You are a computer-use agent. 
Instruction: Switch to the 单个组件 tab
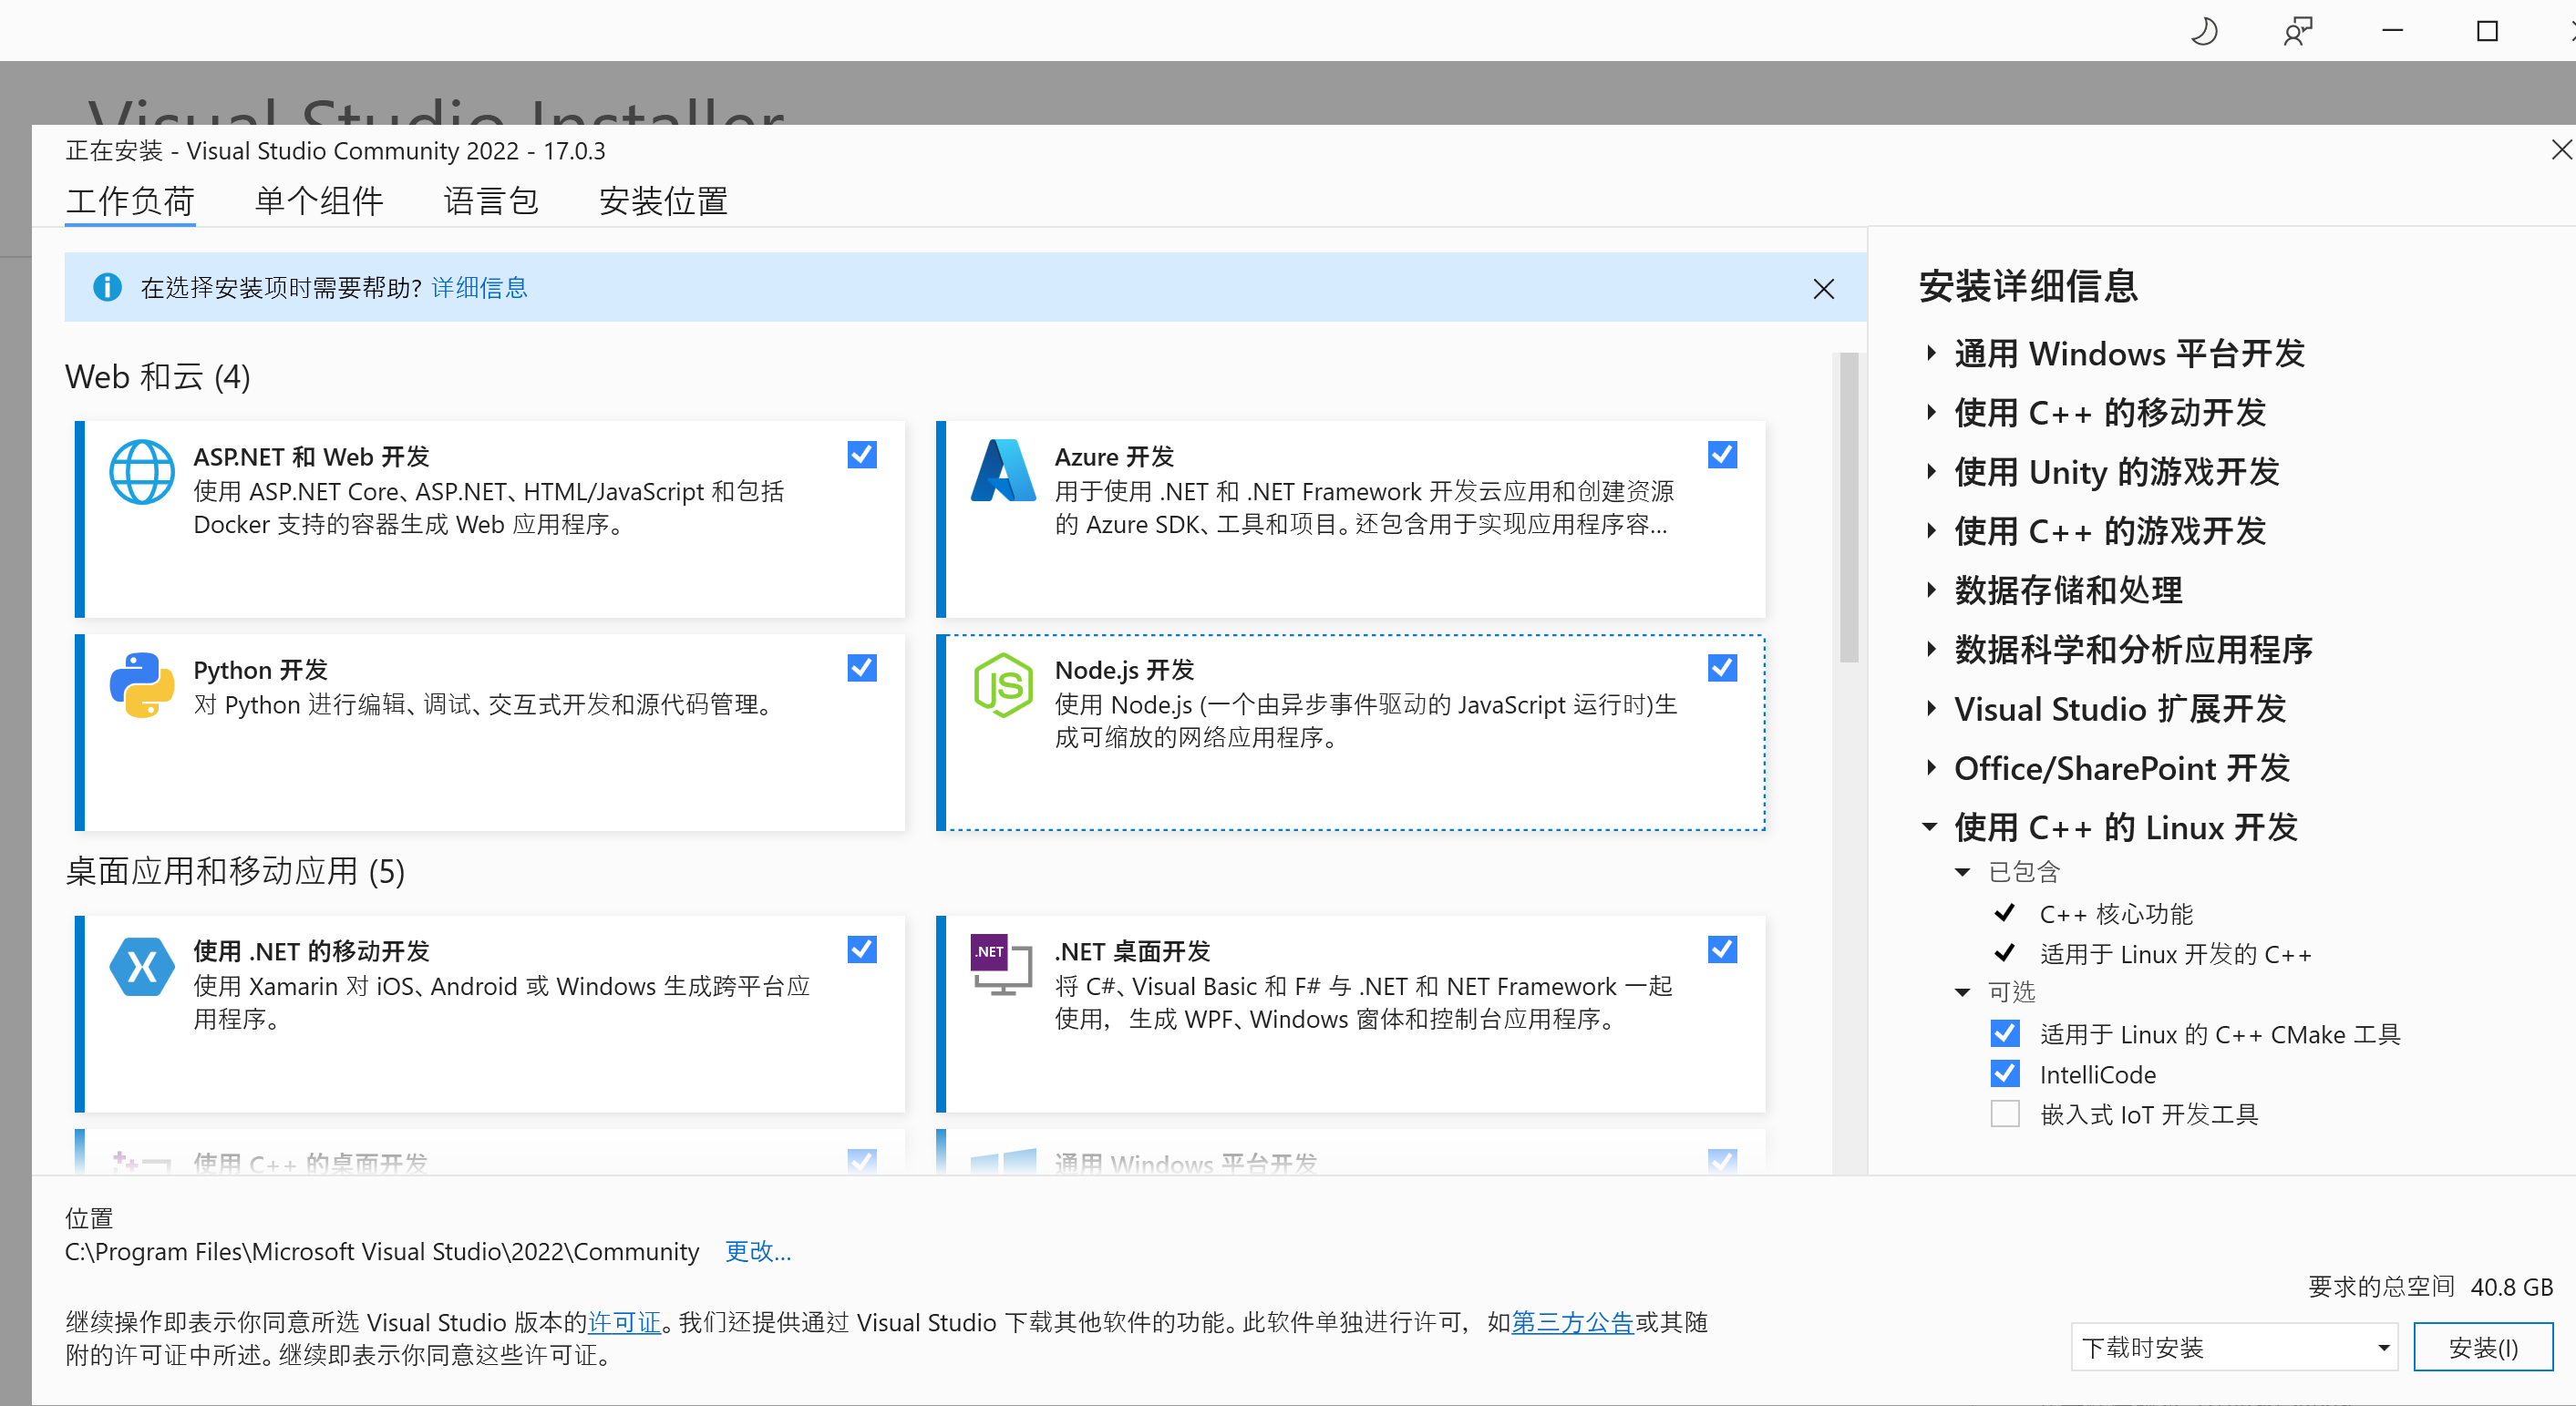tap(319, 201)
